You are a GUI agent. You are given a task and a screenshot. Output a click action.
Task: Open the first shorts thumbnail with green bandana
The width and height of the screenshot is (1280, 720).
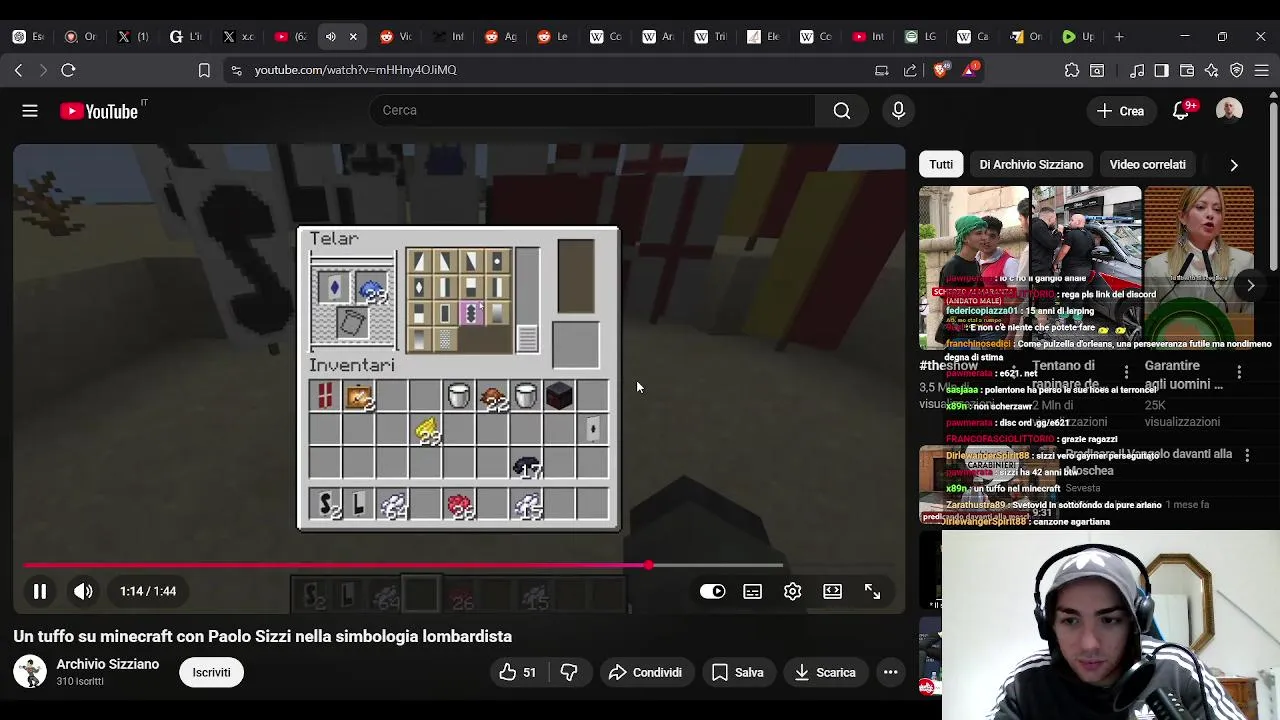[x=973, y=266]
